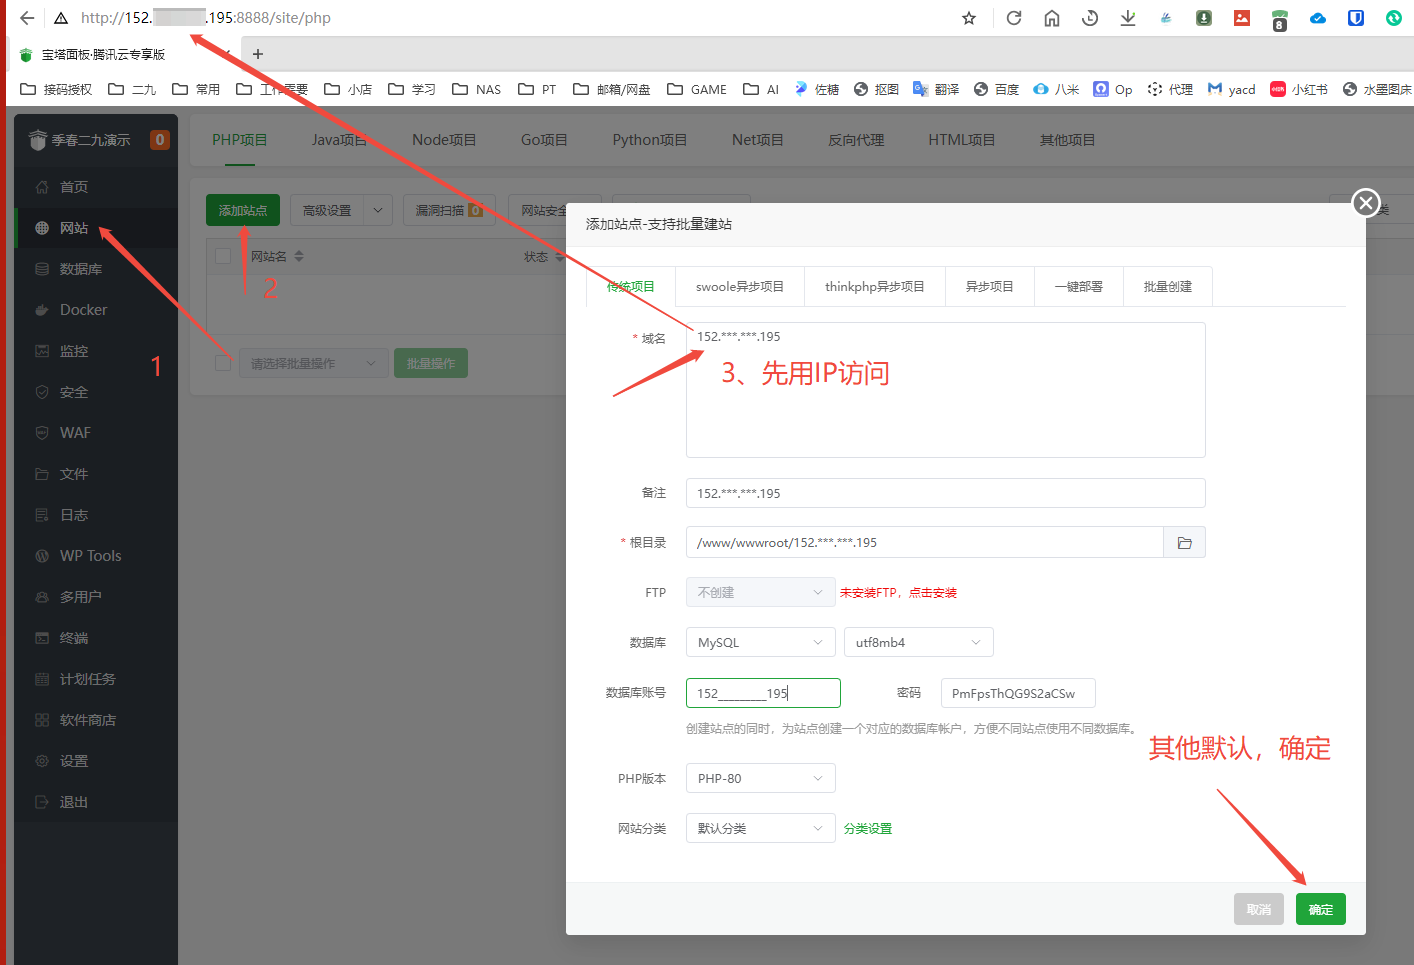Switch to thinkphp异步项目 tab
Screen dimensions: 1414x965
875,286
